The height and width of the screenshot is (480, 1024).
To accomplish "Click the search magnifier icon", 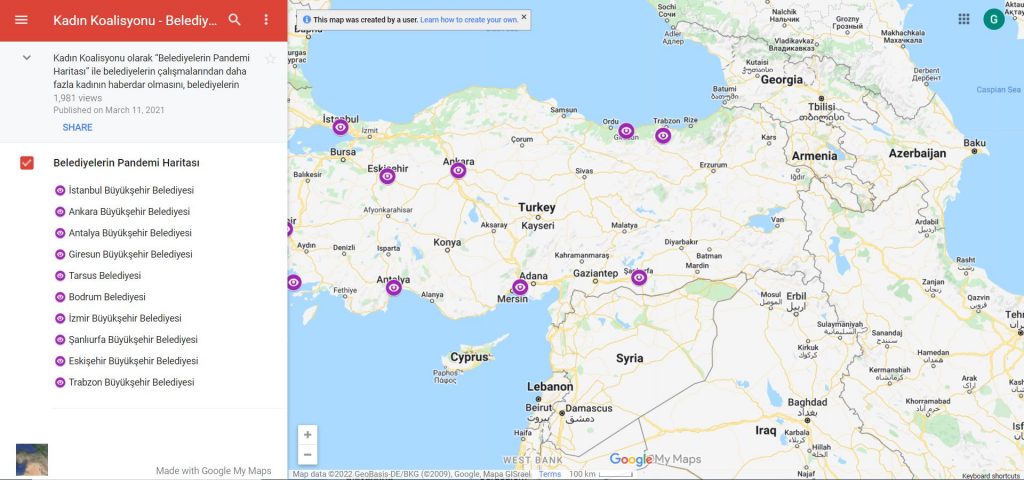I will tap(234, 20).
